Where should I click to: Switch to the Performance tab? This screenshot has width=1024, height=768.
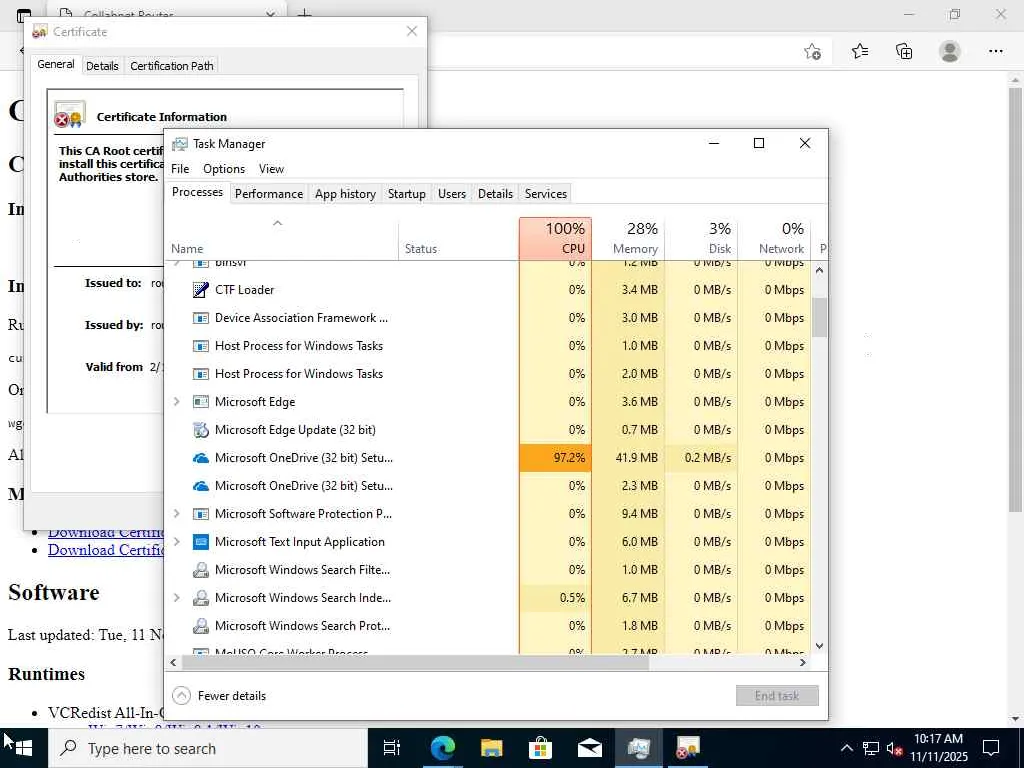(269, 194)
